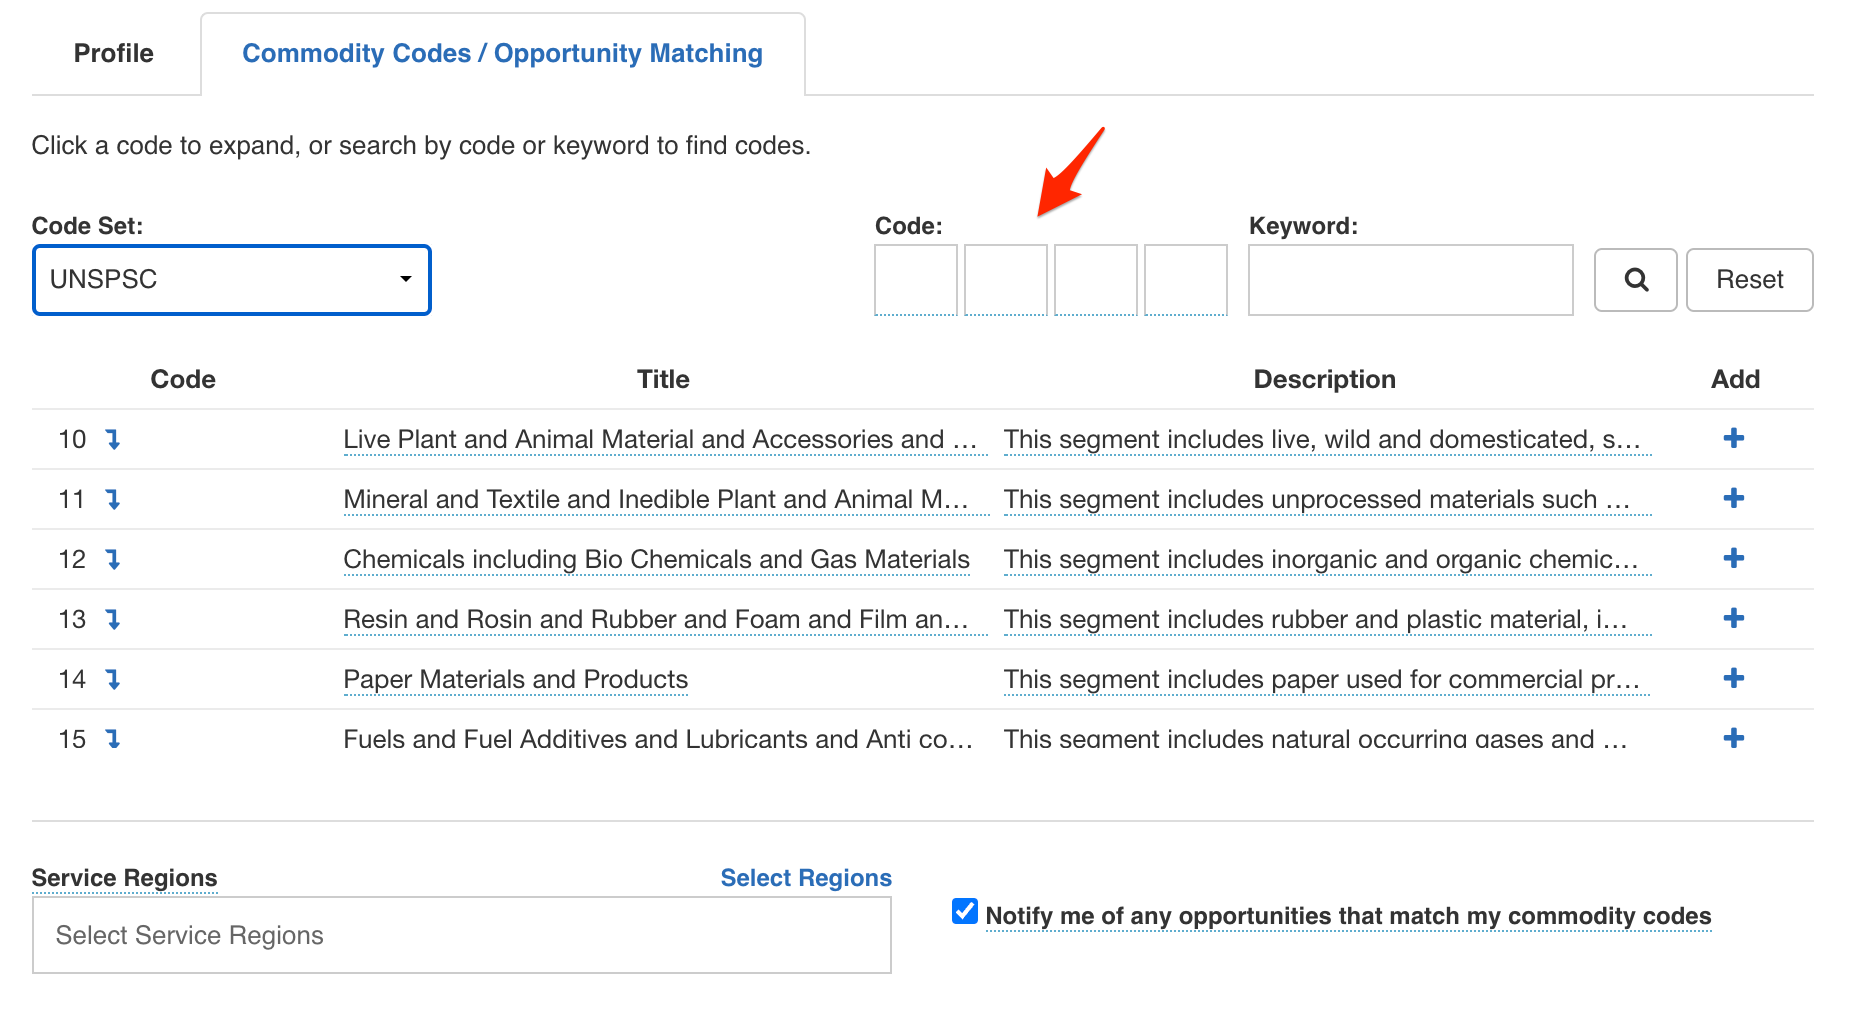Uncheck notify me of matching opportunities
Viewport: 1870px width, 1016px height.
[964, 911]
